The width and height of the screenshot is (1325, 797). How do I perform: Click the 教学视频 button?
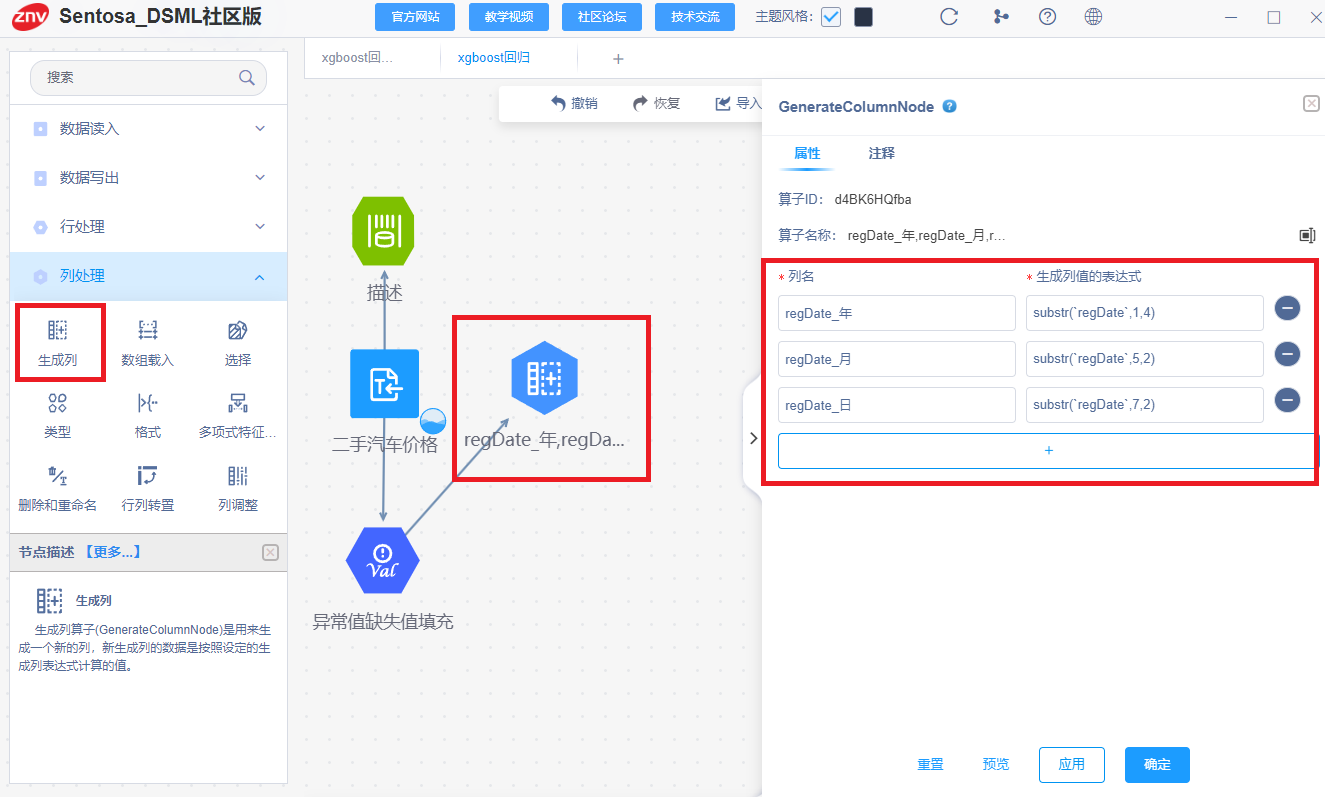point(508,17)
